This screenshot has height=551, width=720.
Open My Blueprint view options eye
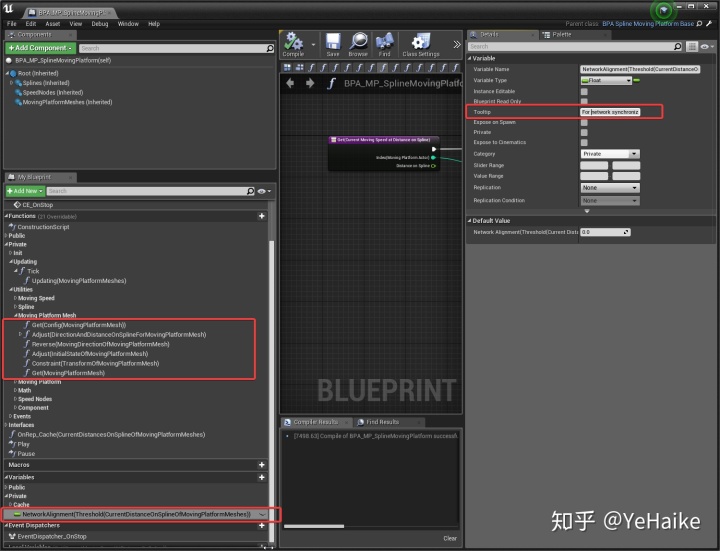click(x=264, y=191)
